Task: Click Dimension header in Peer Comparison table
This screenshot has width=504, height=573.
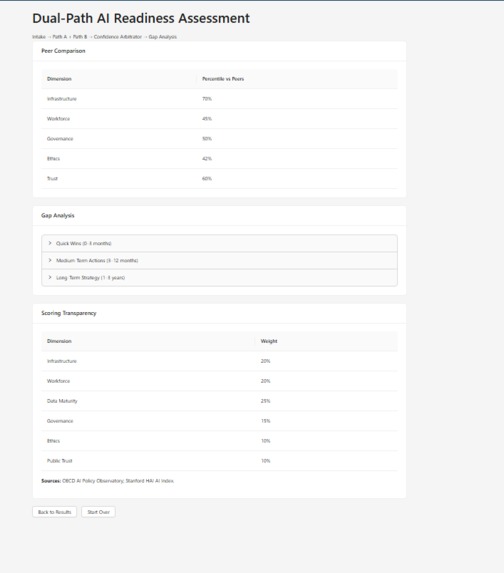Action: coord(59,79)
